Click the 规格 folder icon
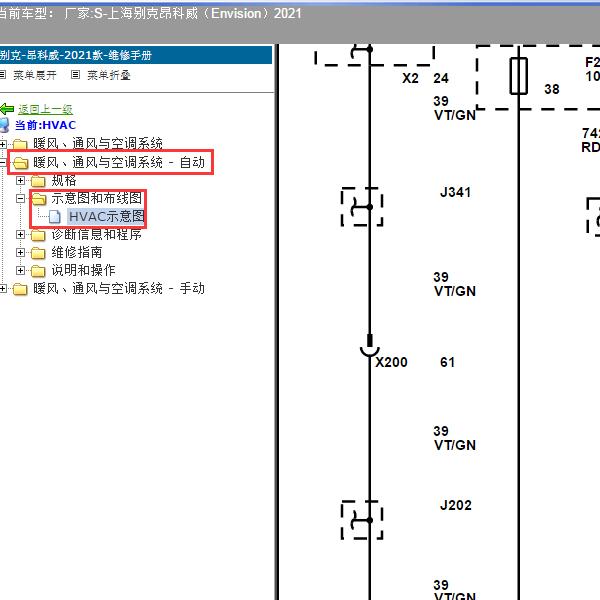 point(38,181)
